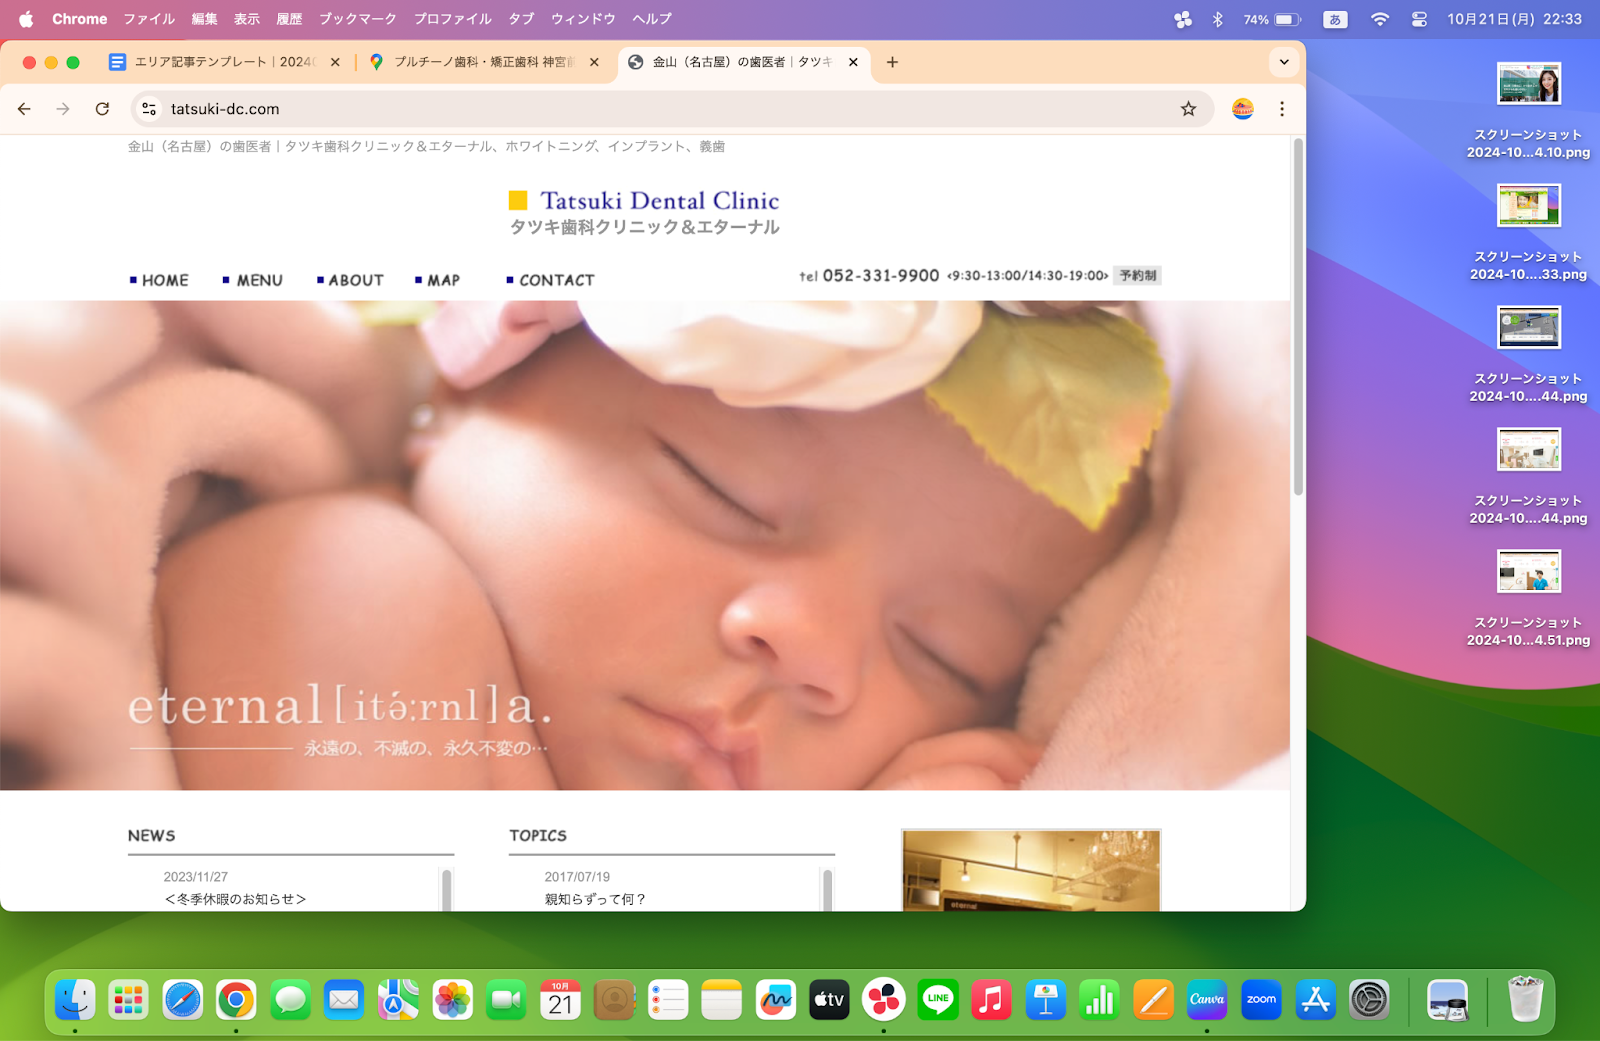Image resolution: width=1600 pixels, height=1041 pixels.
Task: Click the TOPICS list scrollbar
Action: coord(827,890)
